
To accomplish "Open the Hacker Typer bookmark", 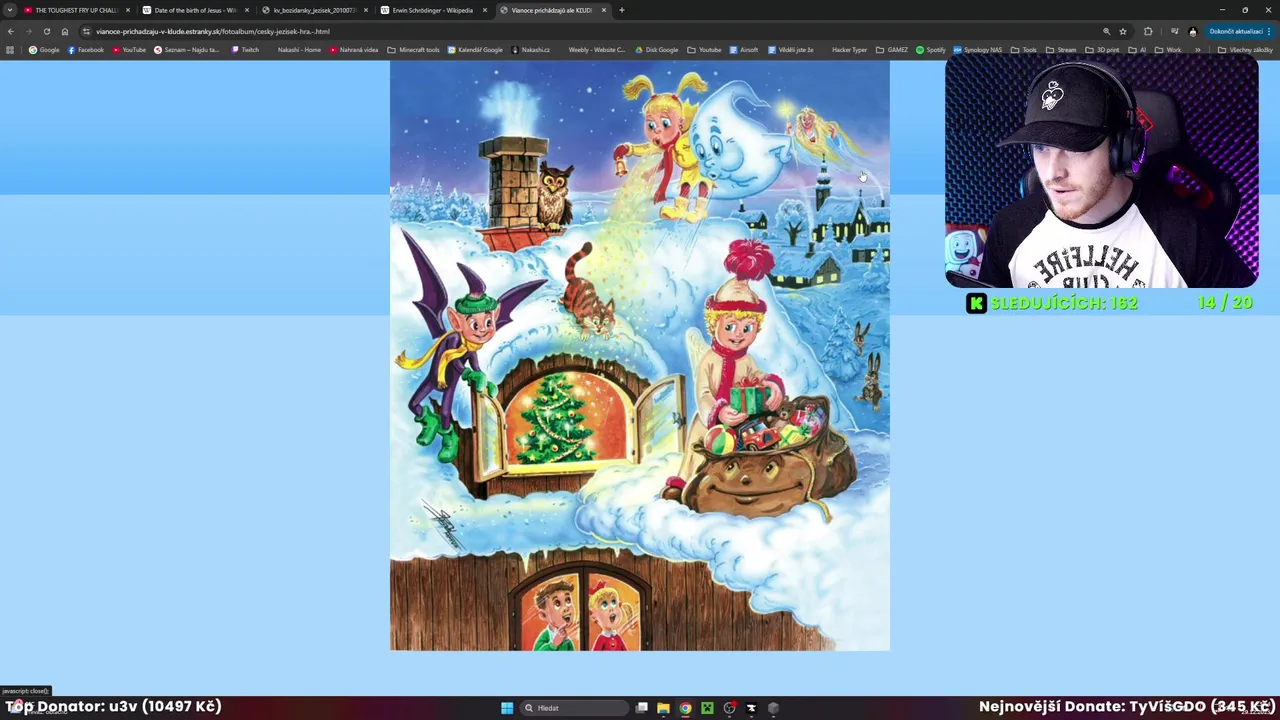I will click(x=849, y=50).
